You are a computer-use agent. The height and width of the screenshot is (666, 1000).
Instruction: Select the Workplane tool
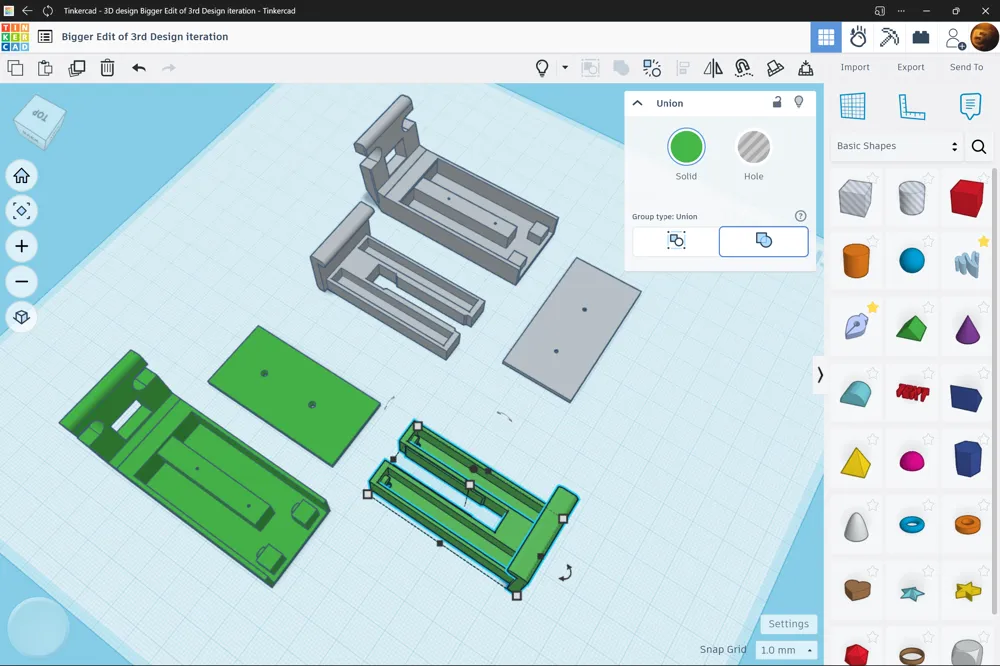pos(853,106)
